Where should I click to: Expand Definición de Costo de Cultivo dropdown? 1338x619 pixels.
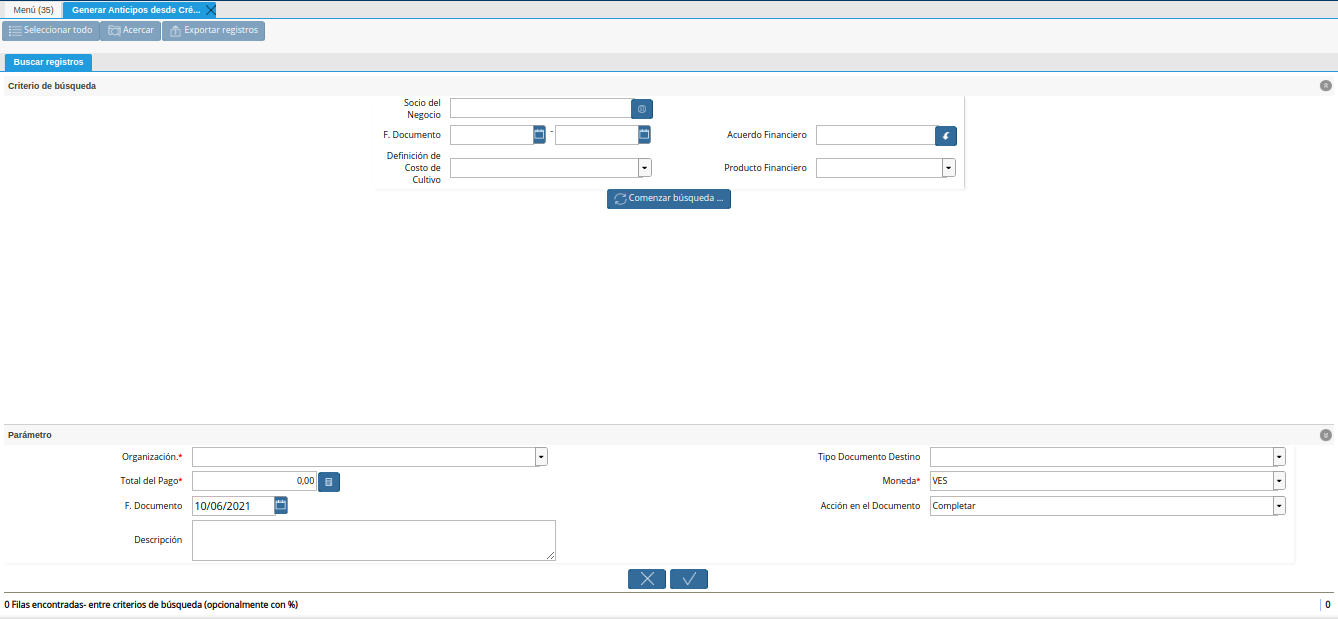pos(645,168)
